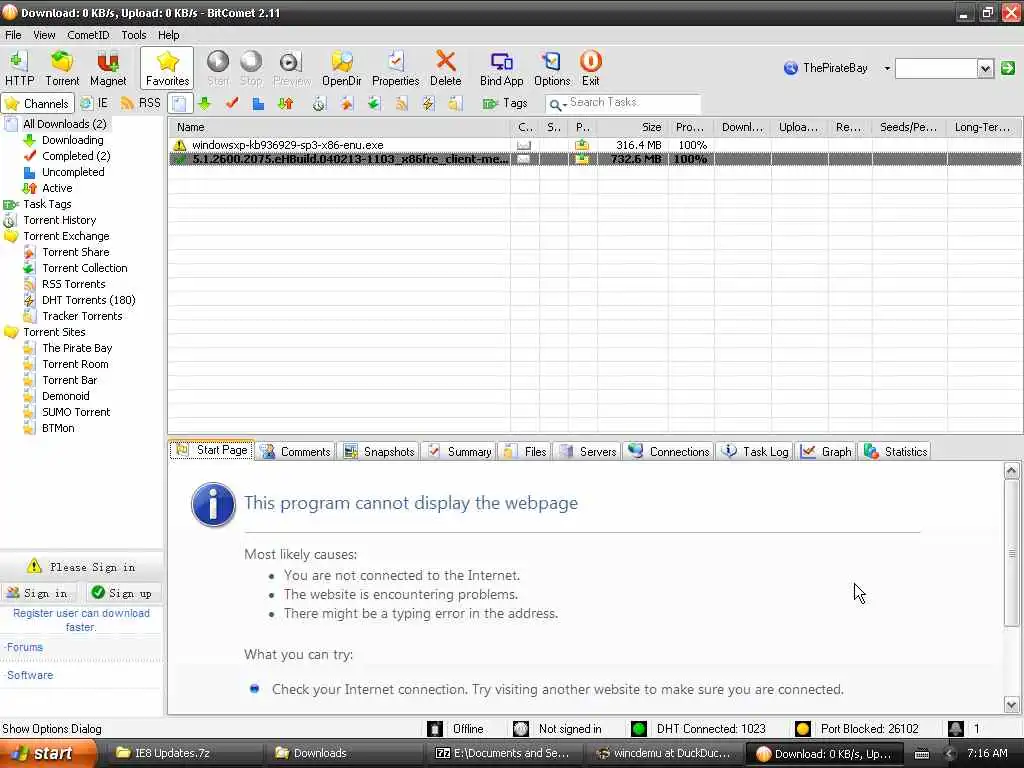The image size is (1024, 768).
Task: Open the Files tab
Action: pos(525,451)
